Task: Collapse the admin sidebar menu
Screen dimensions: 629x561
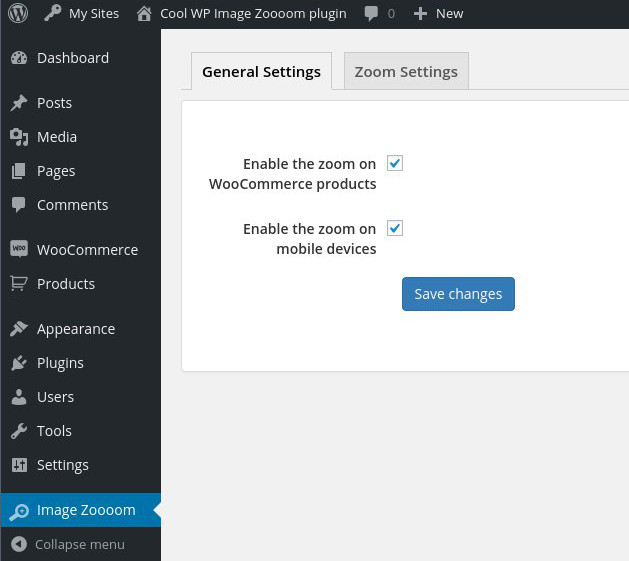Action: click(68, 545)
